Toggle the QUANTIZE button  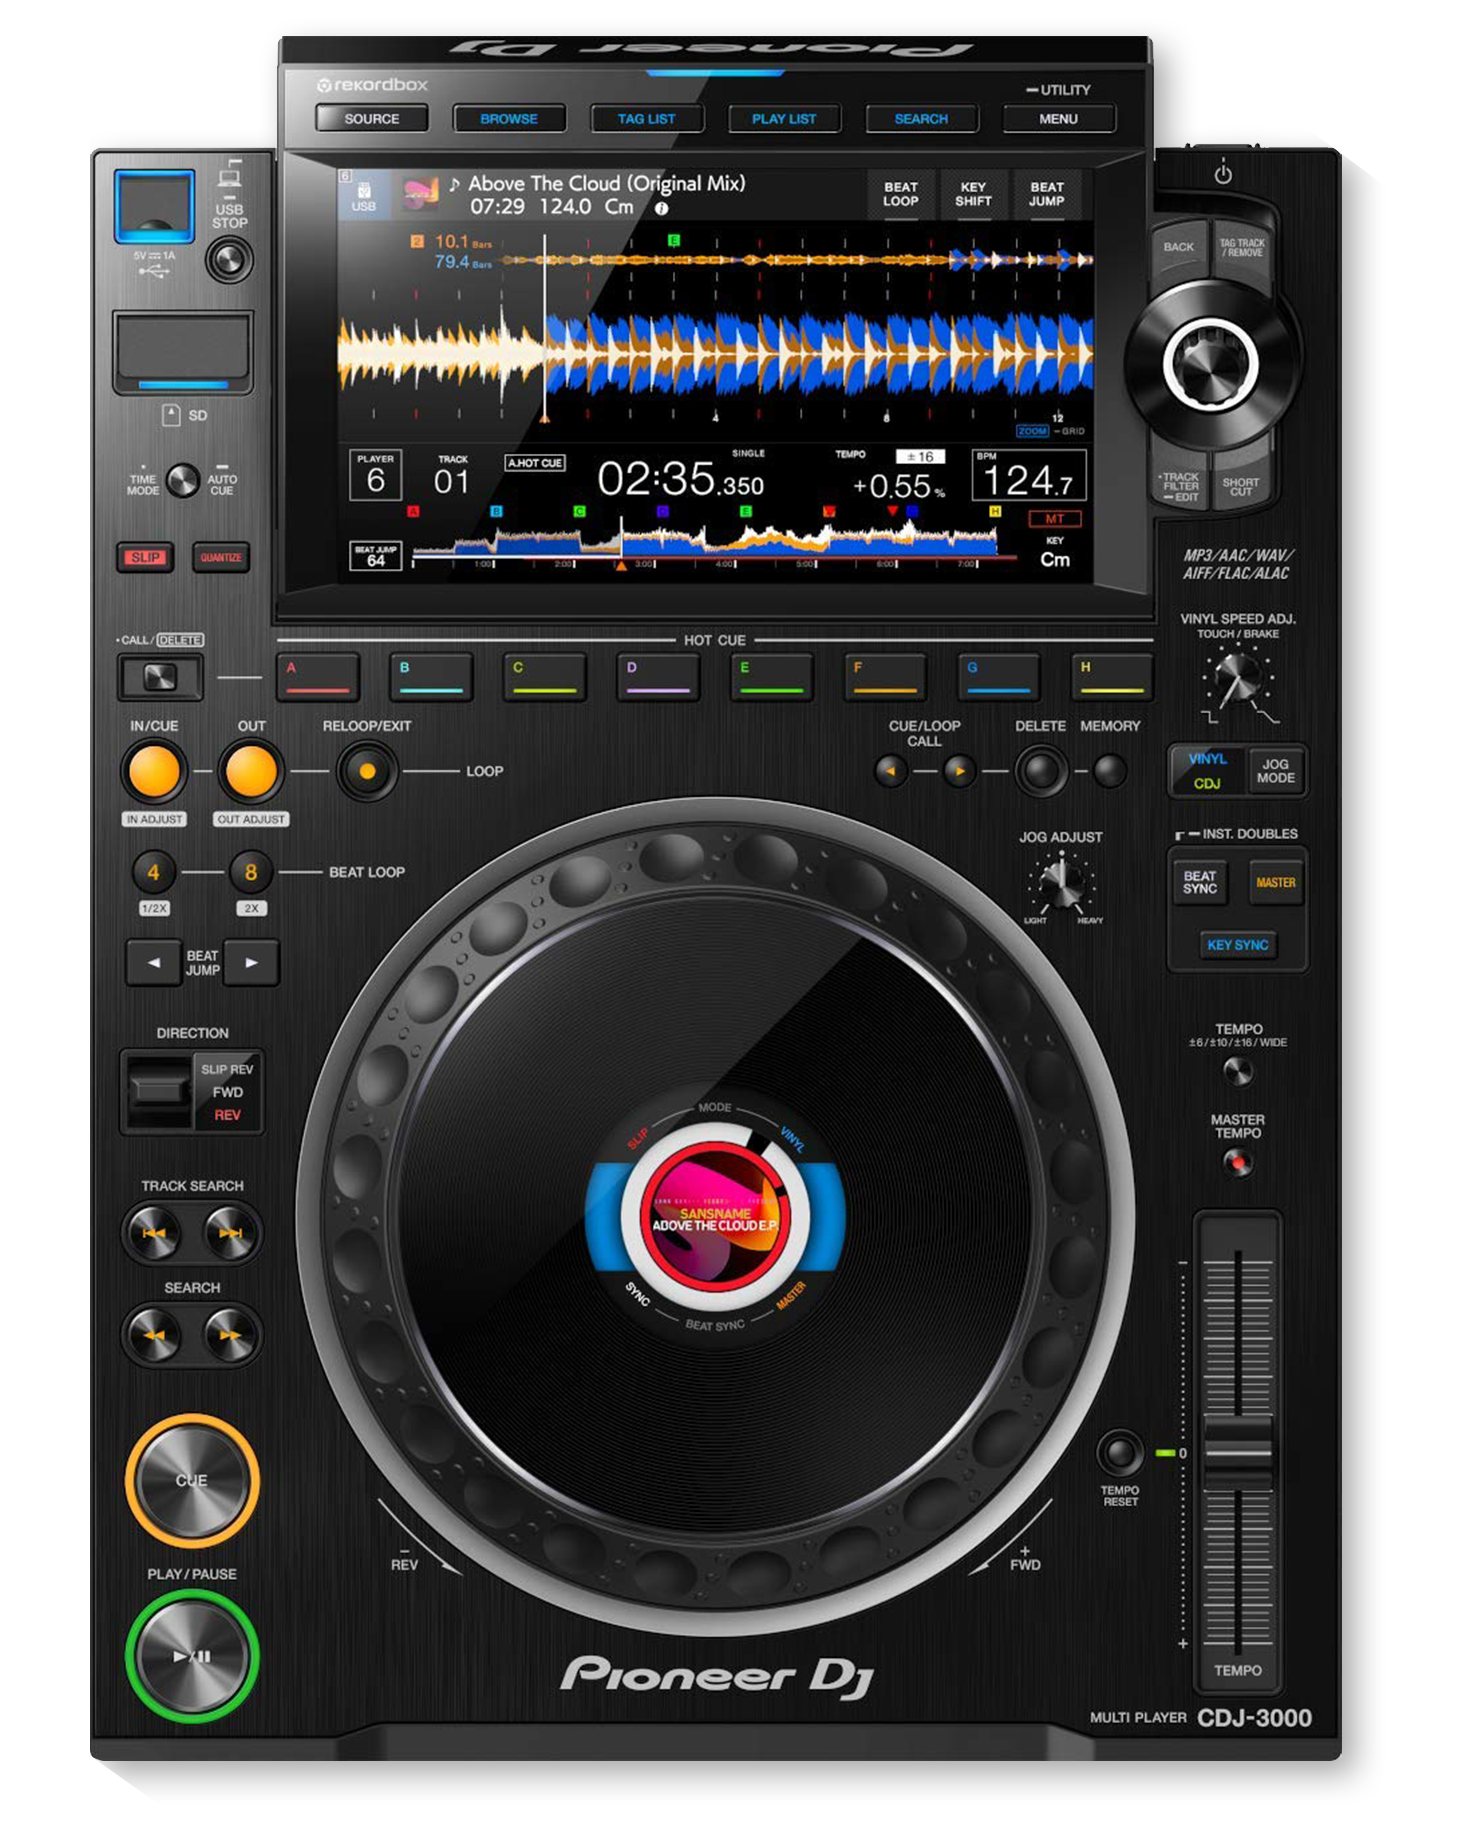[220, 557]
